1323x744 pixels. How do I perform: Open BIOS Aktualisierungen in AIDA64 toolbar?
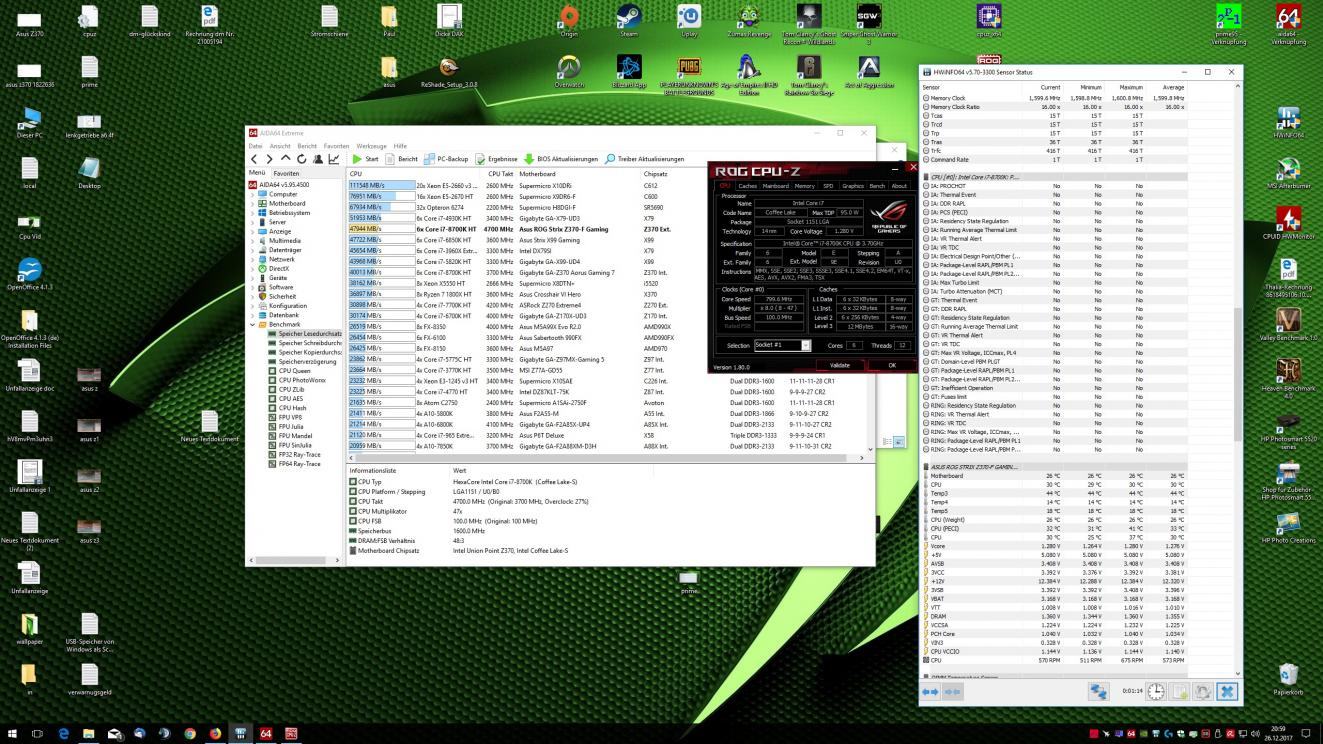[x=560, y=159]
